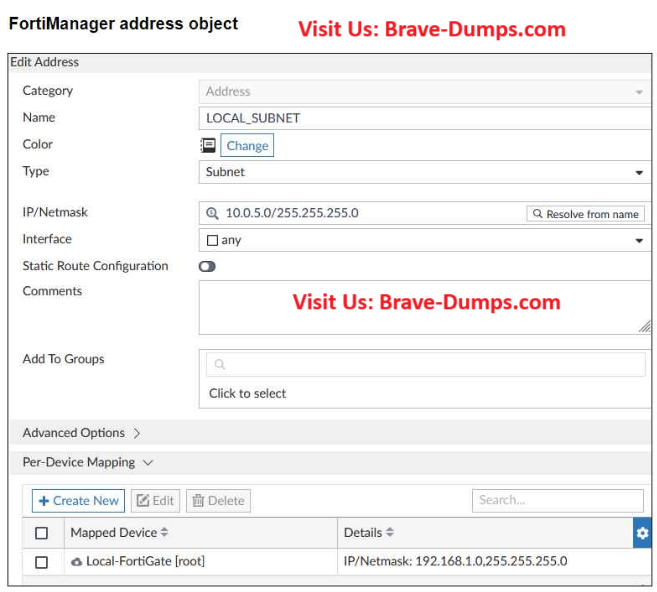This screenshot has height=592, width=657.
Task: Click the color palette icon next to Change
Action: tap(208, 145)
